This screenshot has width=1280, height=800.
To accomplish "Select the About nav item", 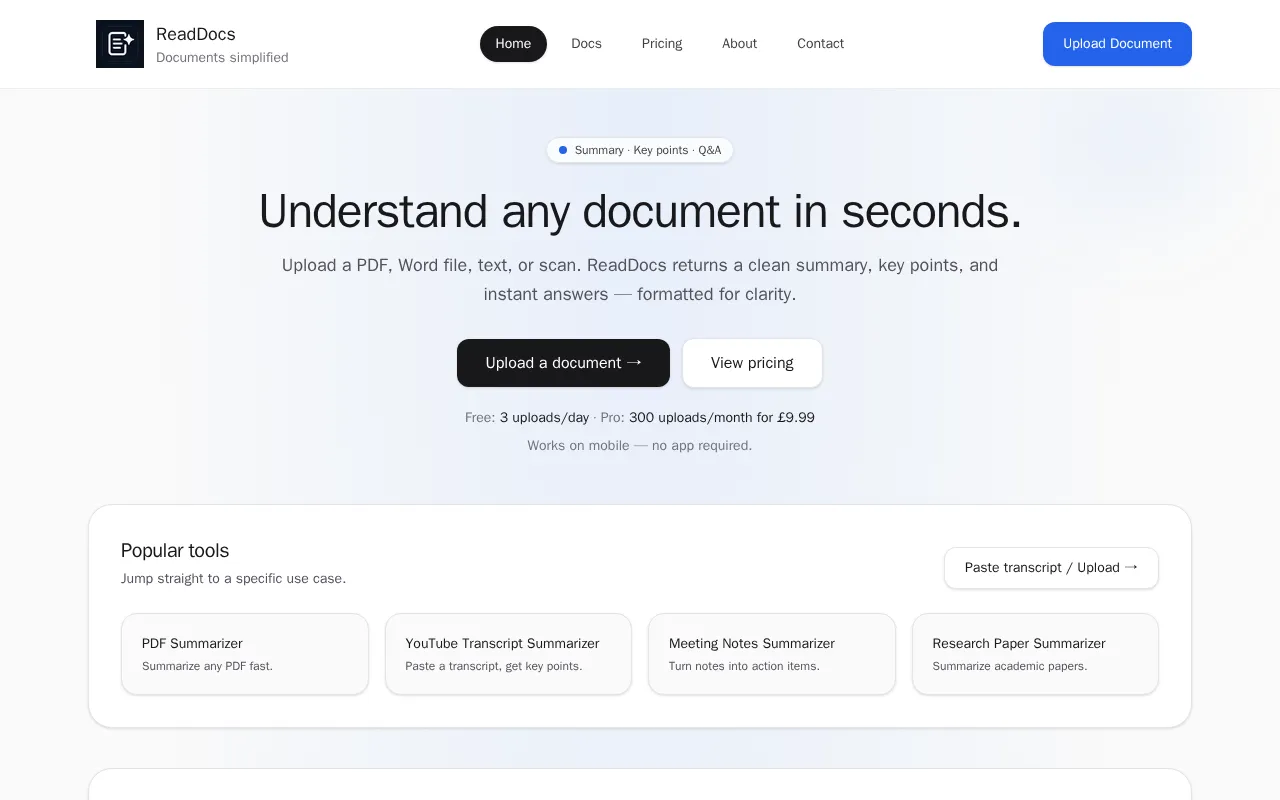I will (x=739, y=44).
